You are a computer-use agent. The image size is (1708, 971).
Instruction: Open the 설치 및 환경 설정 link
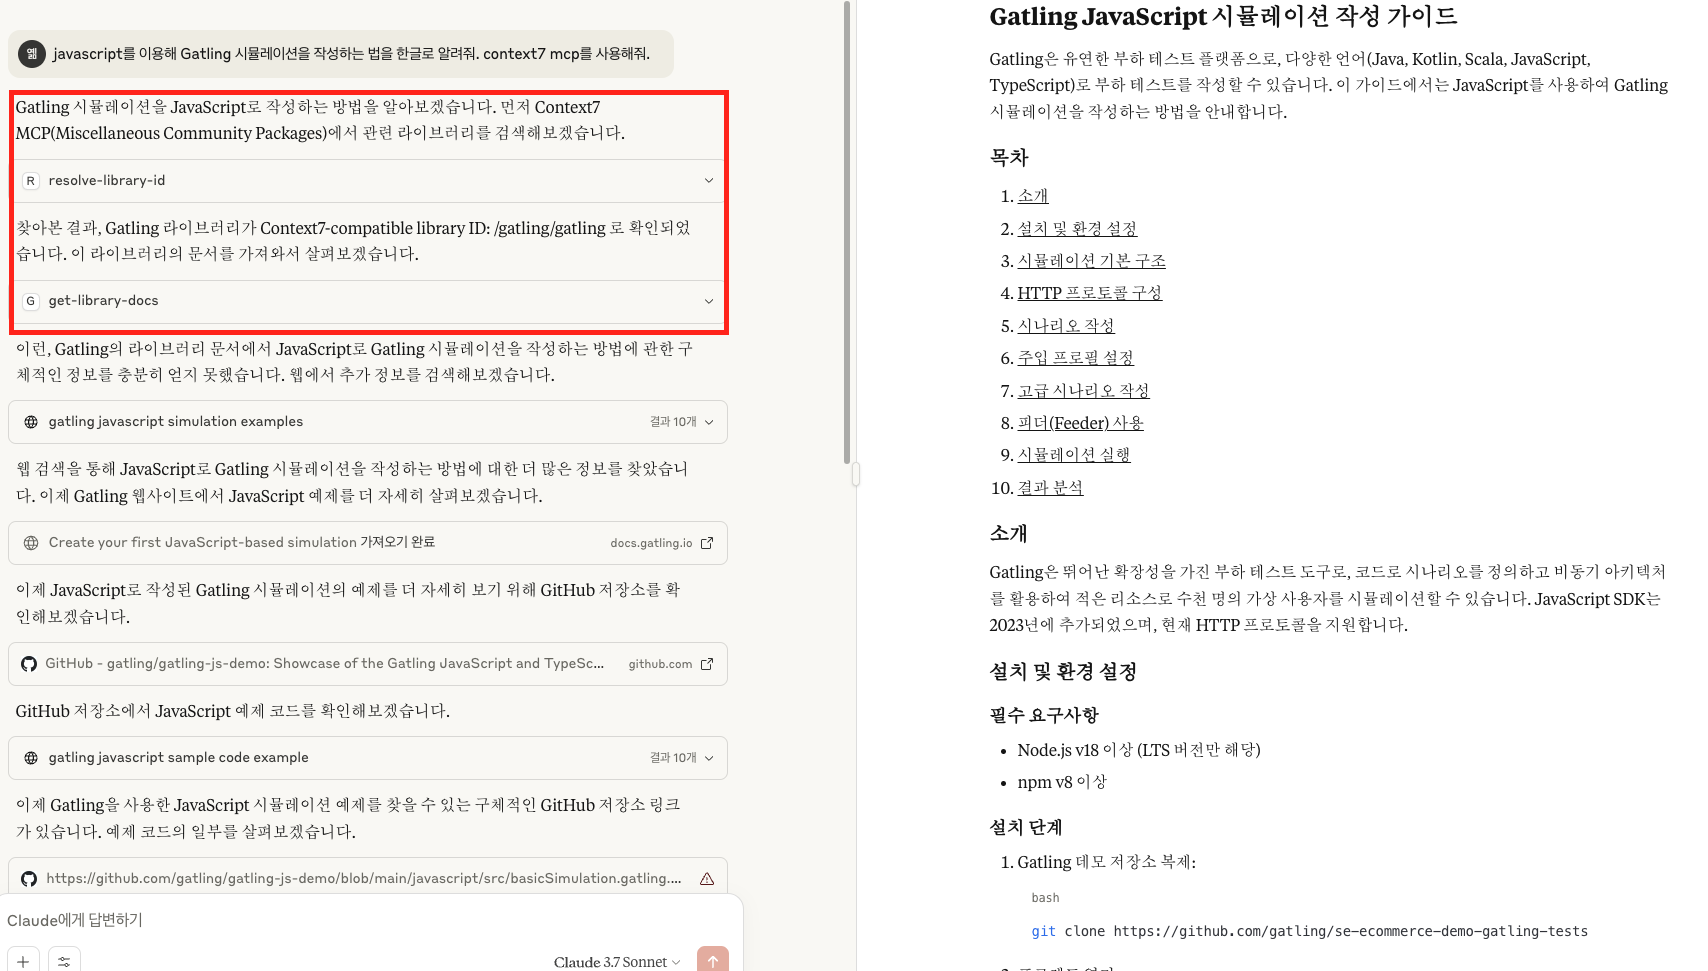(1077, 229)
